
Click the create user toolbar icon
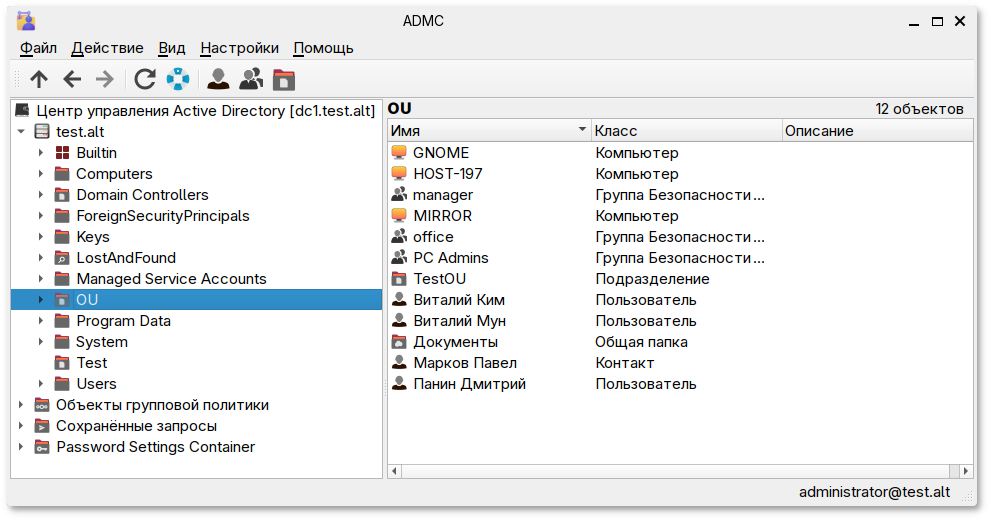[x=218, y=80]
